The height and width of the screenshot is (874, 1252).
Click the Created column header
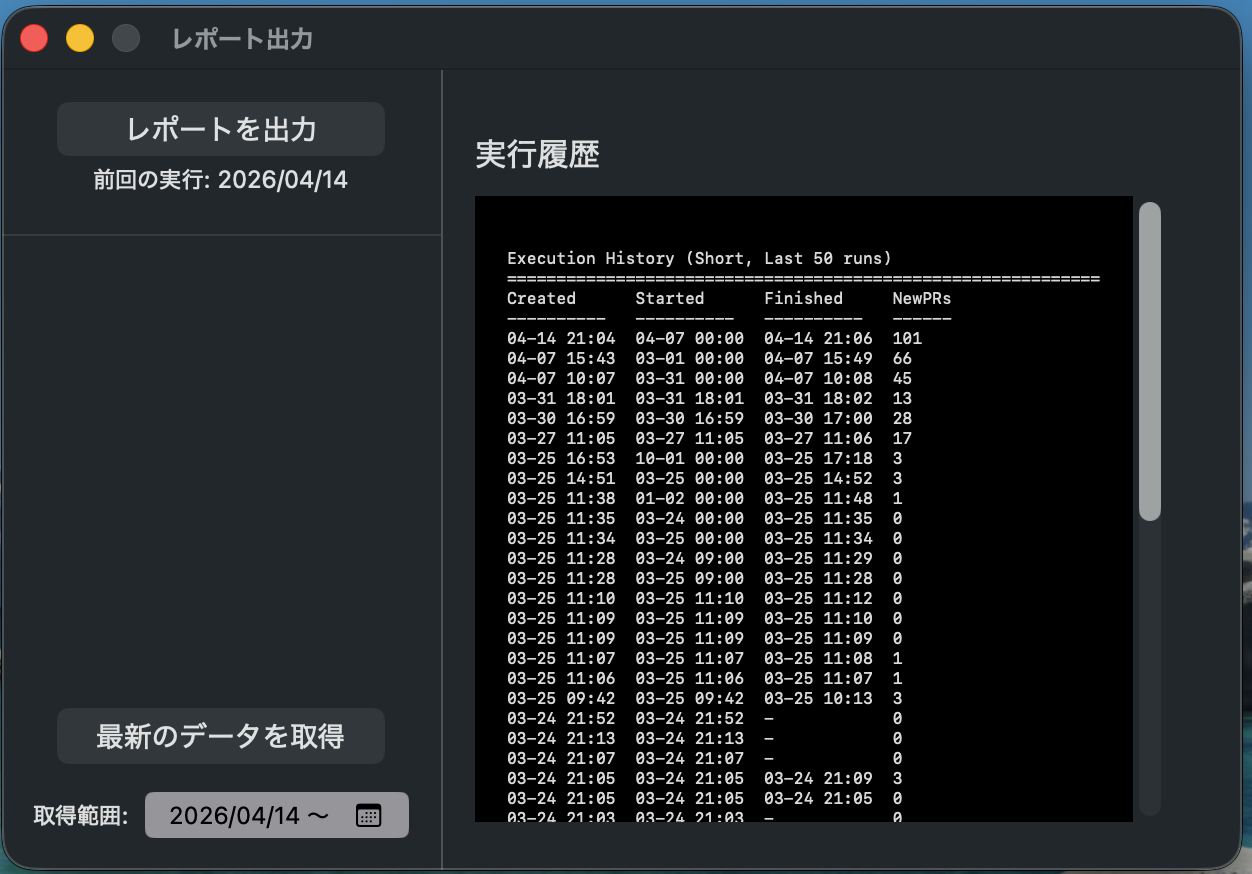point(541,298)
